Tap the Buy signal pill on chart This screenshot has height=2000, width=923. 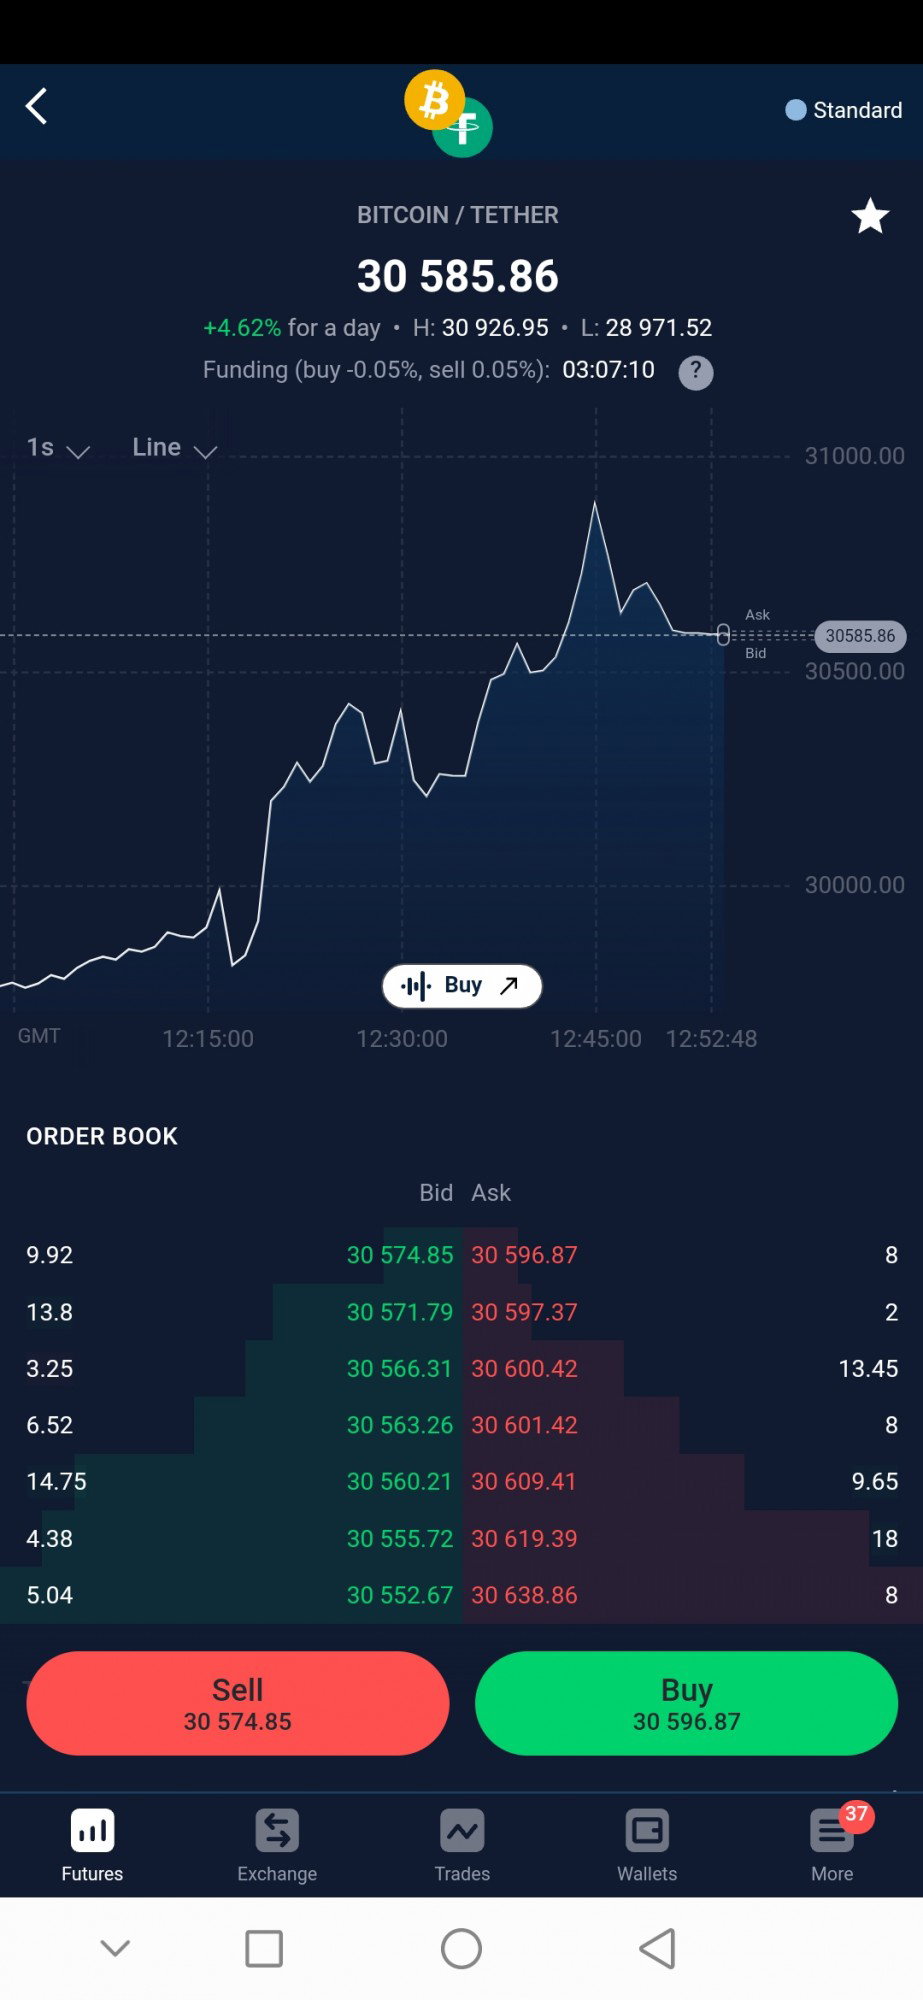[462, 986]
